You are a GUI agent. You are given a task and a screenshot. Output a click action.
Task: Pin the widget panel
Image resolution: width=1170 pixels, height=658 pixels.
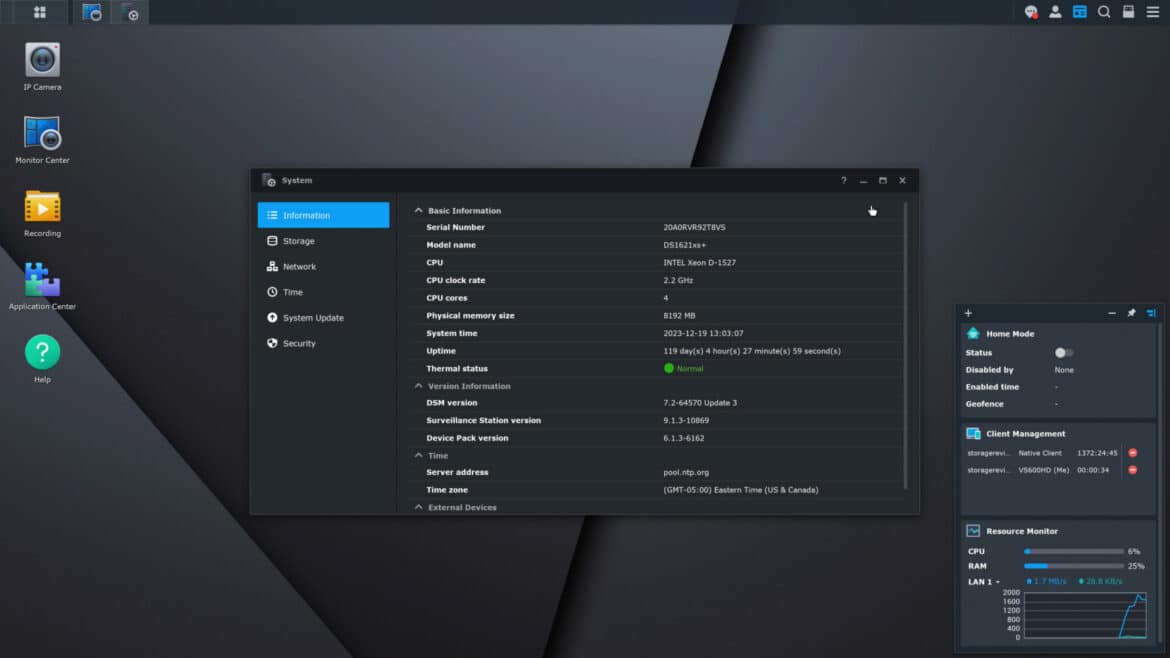click(1131, 313)
